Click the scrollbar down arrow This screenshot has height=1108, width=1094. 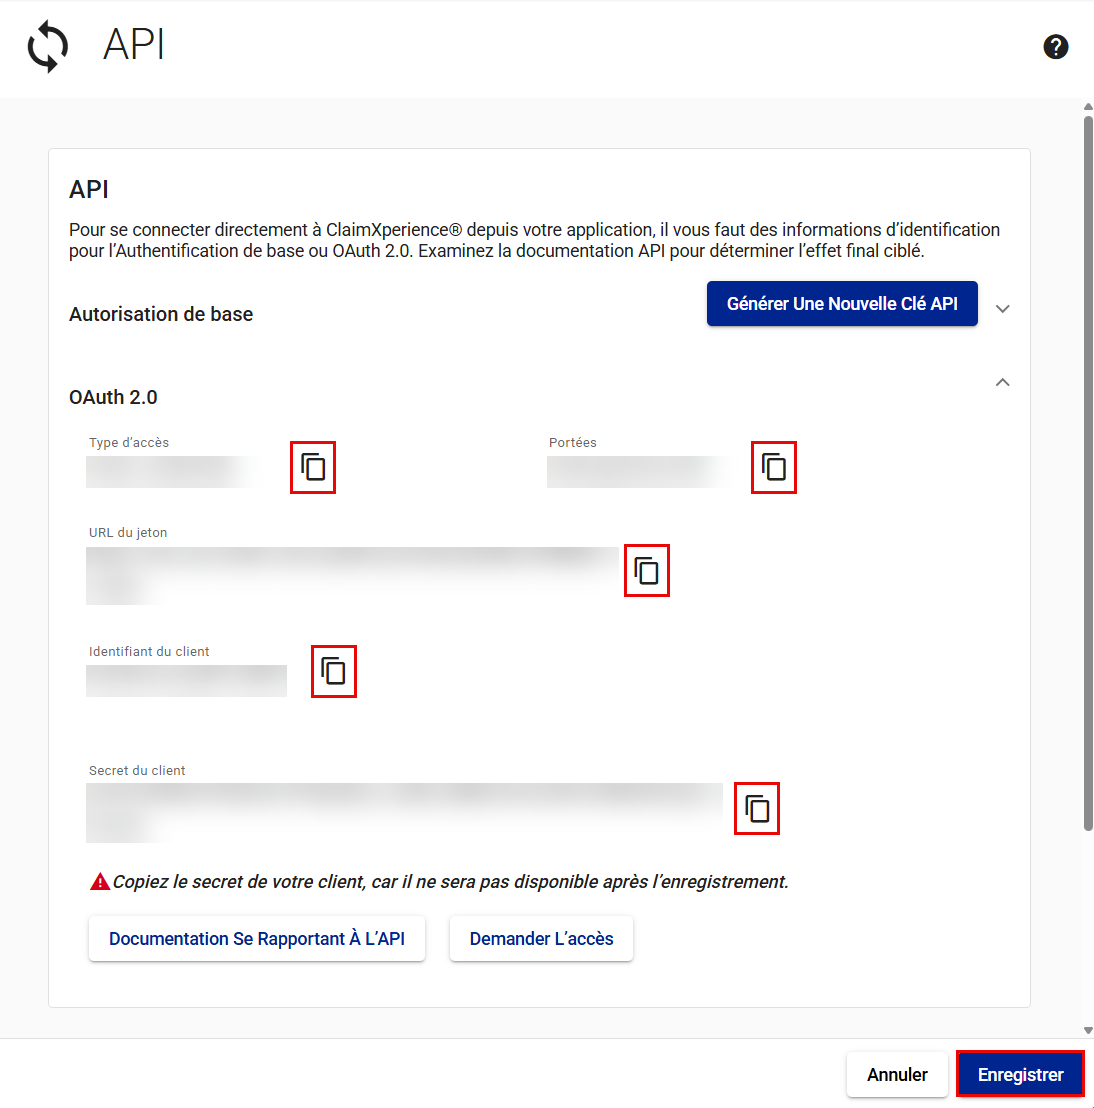[1088, 1030]
